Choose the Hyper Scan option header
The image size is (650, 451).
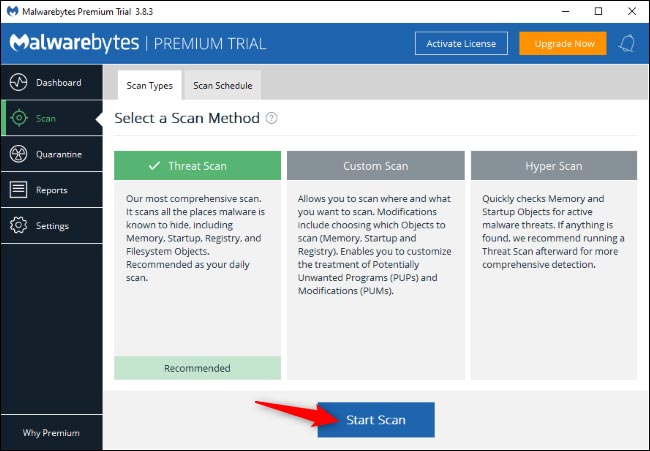(554, 165)
